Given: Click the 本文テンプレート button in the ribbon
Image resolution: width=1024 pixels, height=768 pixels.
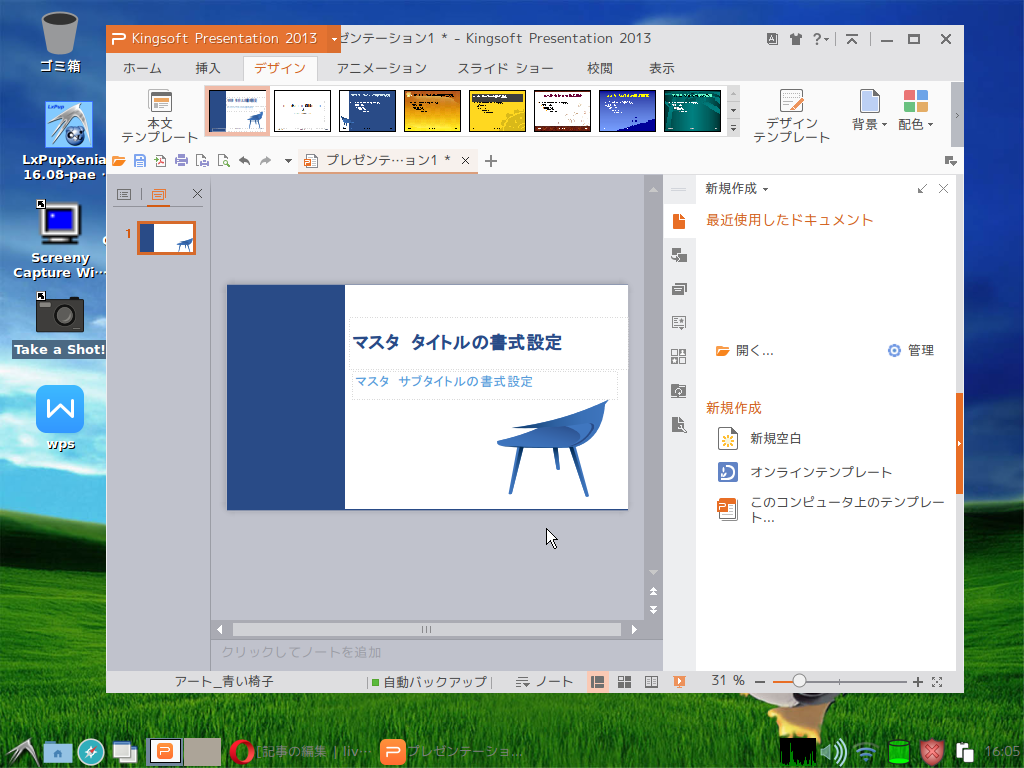Looking at the screenshot, I should [x=160, y=116].
